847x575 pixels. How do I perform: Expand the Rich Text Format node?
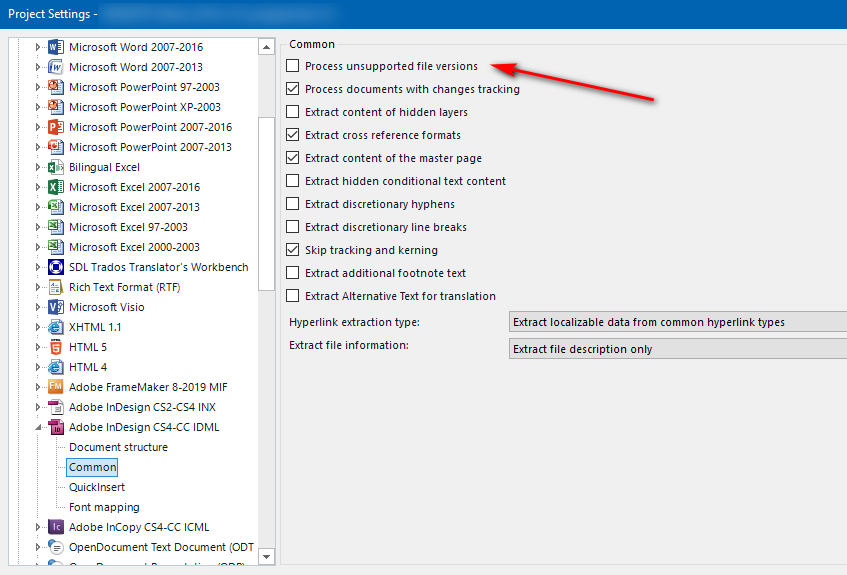[x=38, y=287]
